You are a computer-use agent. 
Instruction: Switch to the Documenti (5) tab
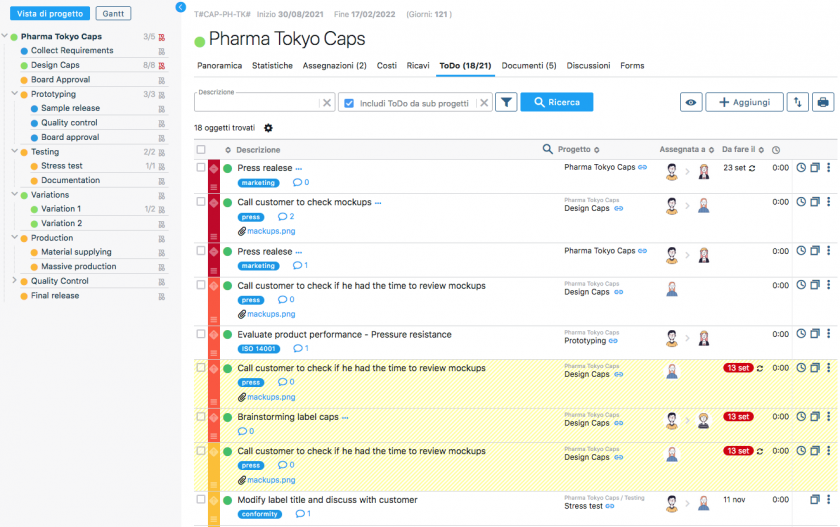coord(529,66)
